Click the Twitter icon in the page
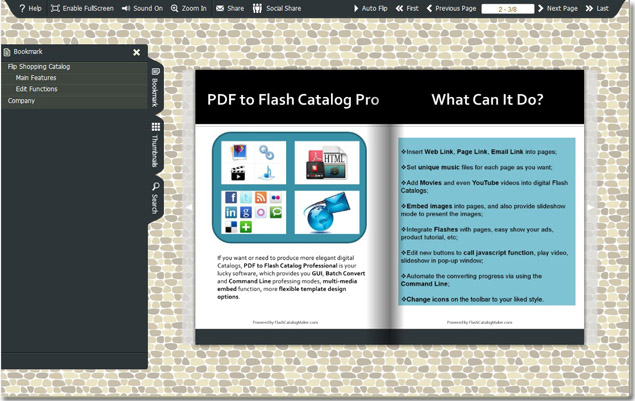 246,197
